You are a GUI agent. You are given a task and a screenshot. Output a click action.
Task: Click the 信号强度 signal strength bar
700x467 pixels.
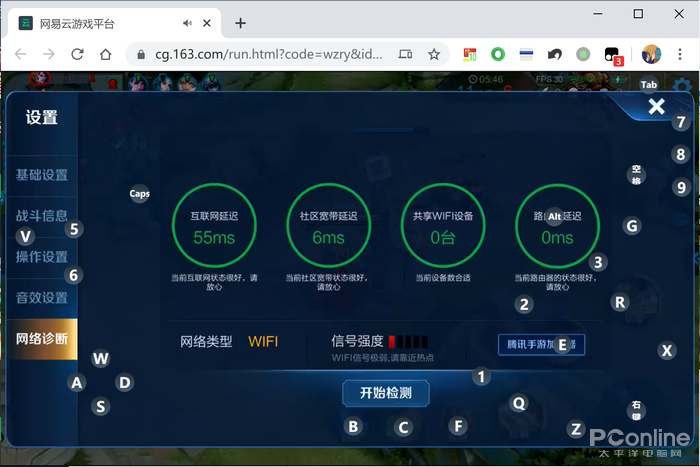pyautogui.click(x=408, y=342)
